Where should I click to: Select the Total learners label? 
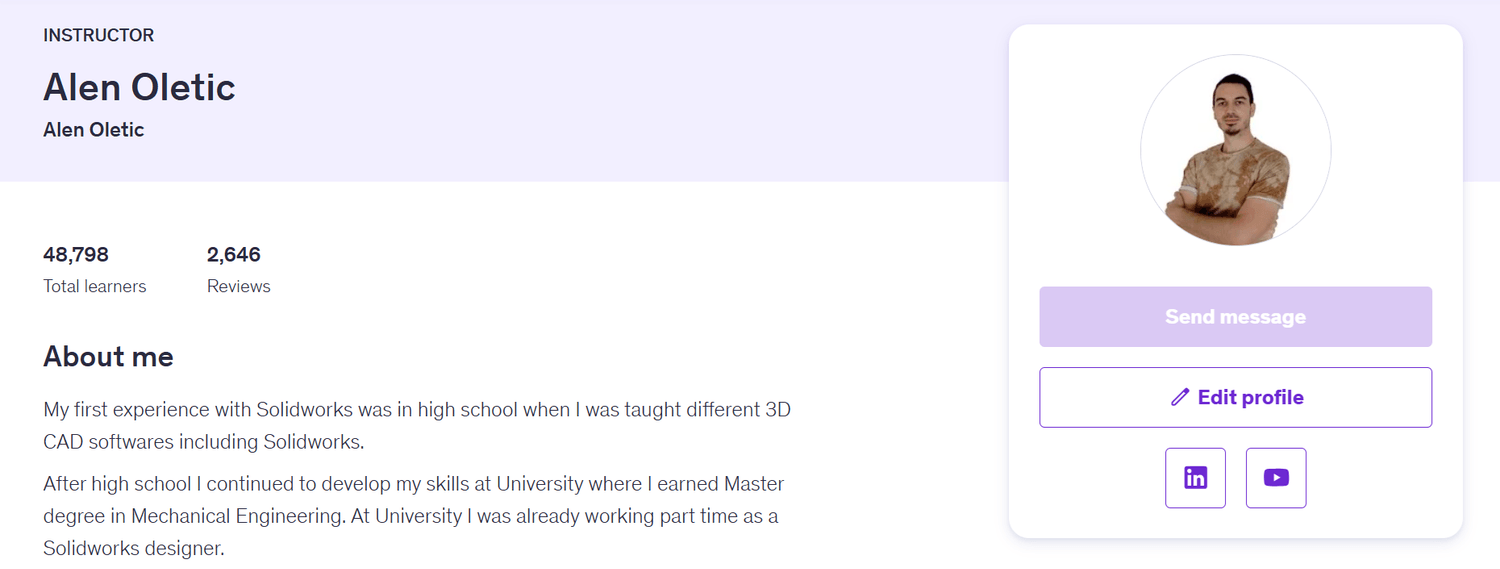click(94, 286)
